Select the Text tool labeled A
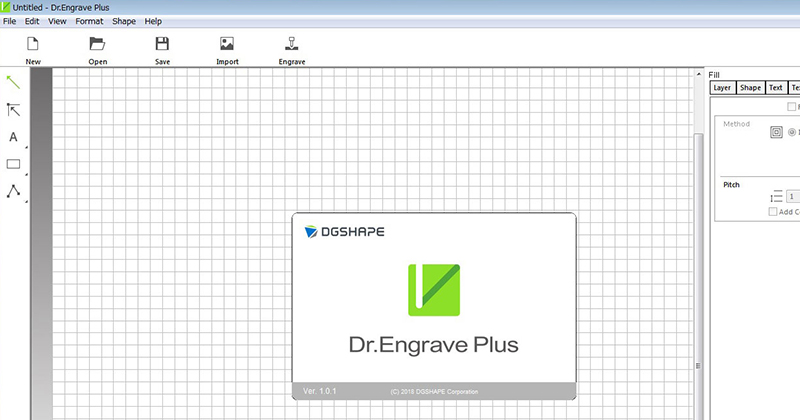This screenshot has width=800, height=420. 14,137
